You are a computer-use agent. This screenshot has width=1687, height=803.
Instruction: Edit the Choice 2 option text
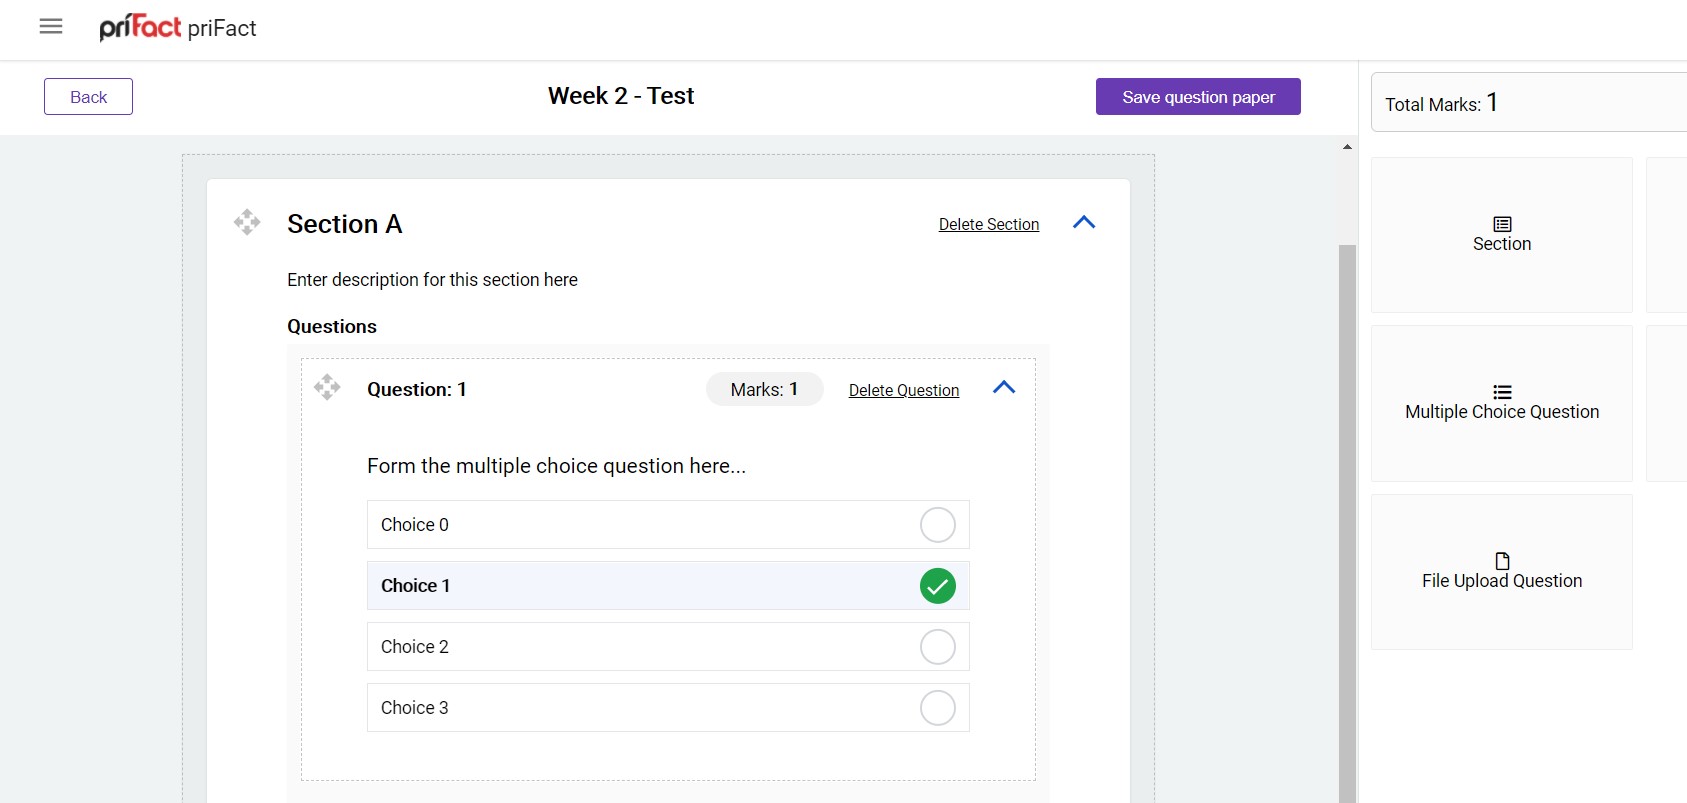(x=415, y=647)
